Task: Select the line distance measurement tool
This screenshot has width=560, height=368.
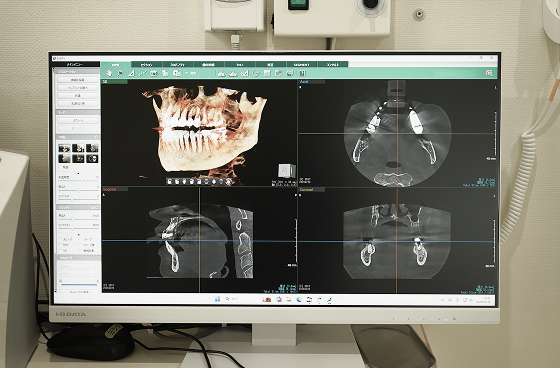Action: pos(142,73)
